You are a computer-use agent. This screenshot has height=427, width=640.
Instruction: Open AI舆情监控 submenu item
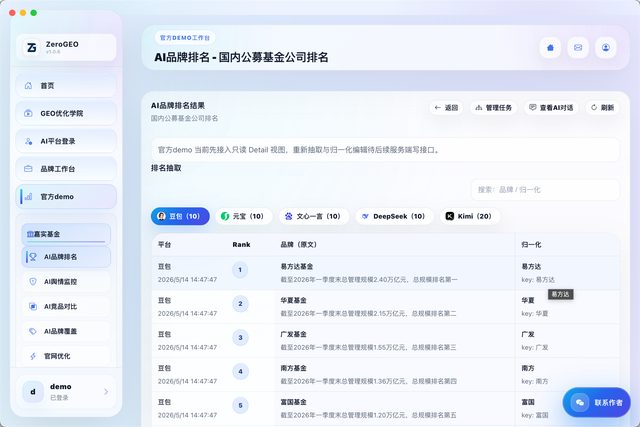(66, 281)
